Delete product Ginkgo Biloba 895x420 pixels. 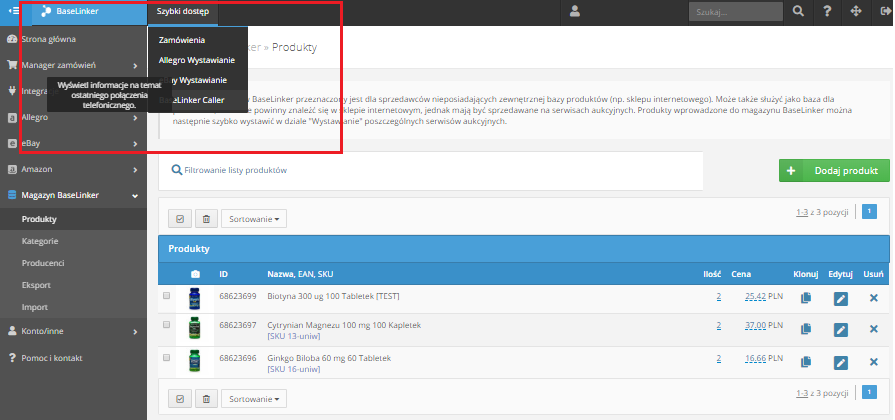pos(873,362)
